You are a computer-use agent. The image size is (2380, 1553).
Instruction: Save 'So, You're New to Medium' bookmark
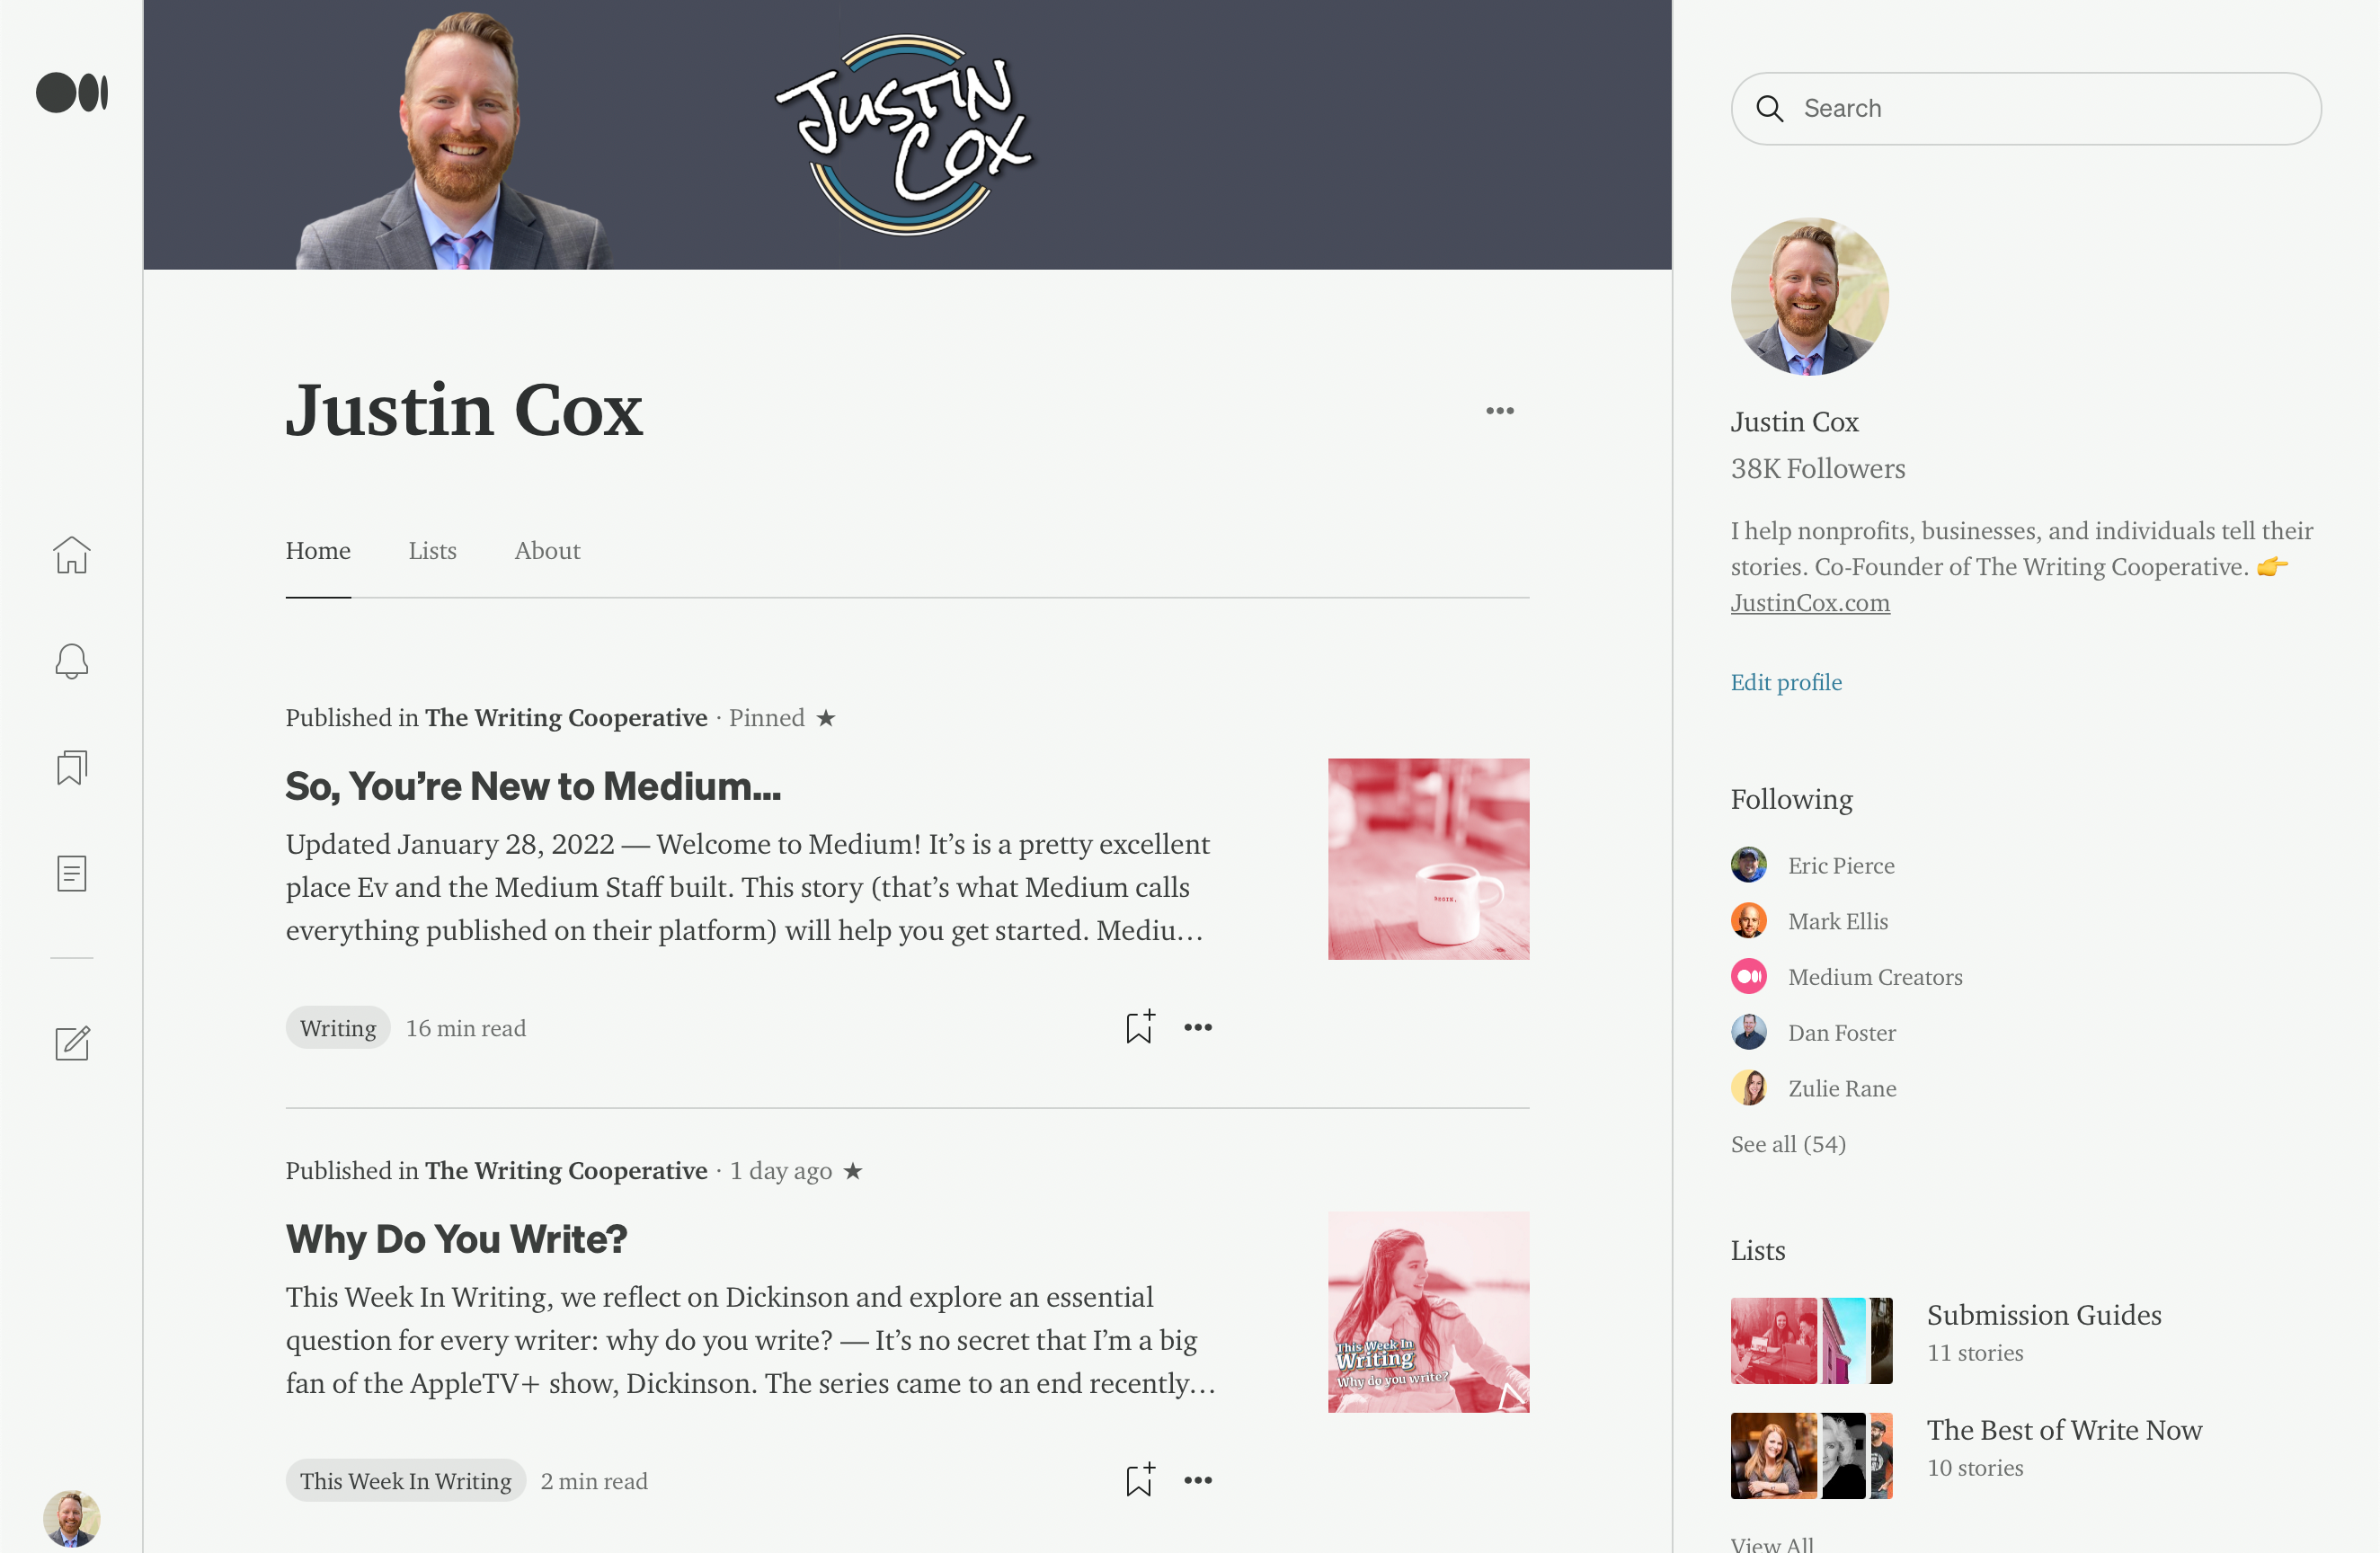pos(1139,1027)
